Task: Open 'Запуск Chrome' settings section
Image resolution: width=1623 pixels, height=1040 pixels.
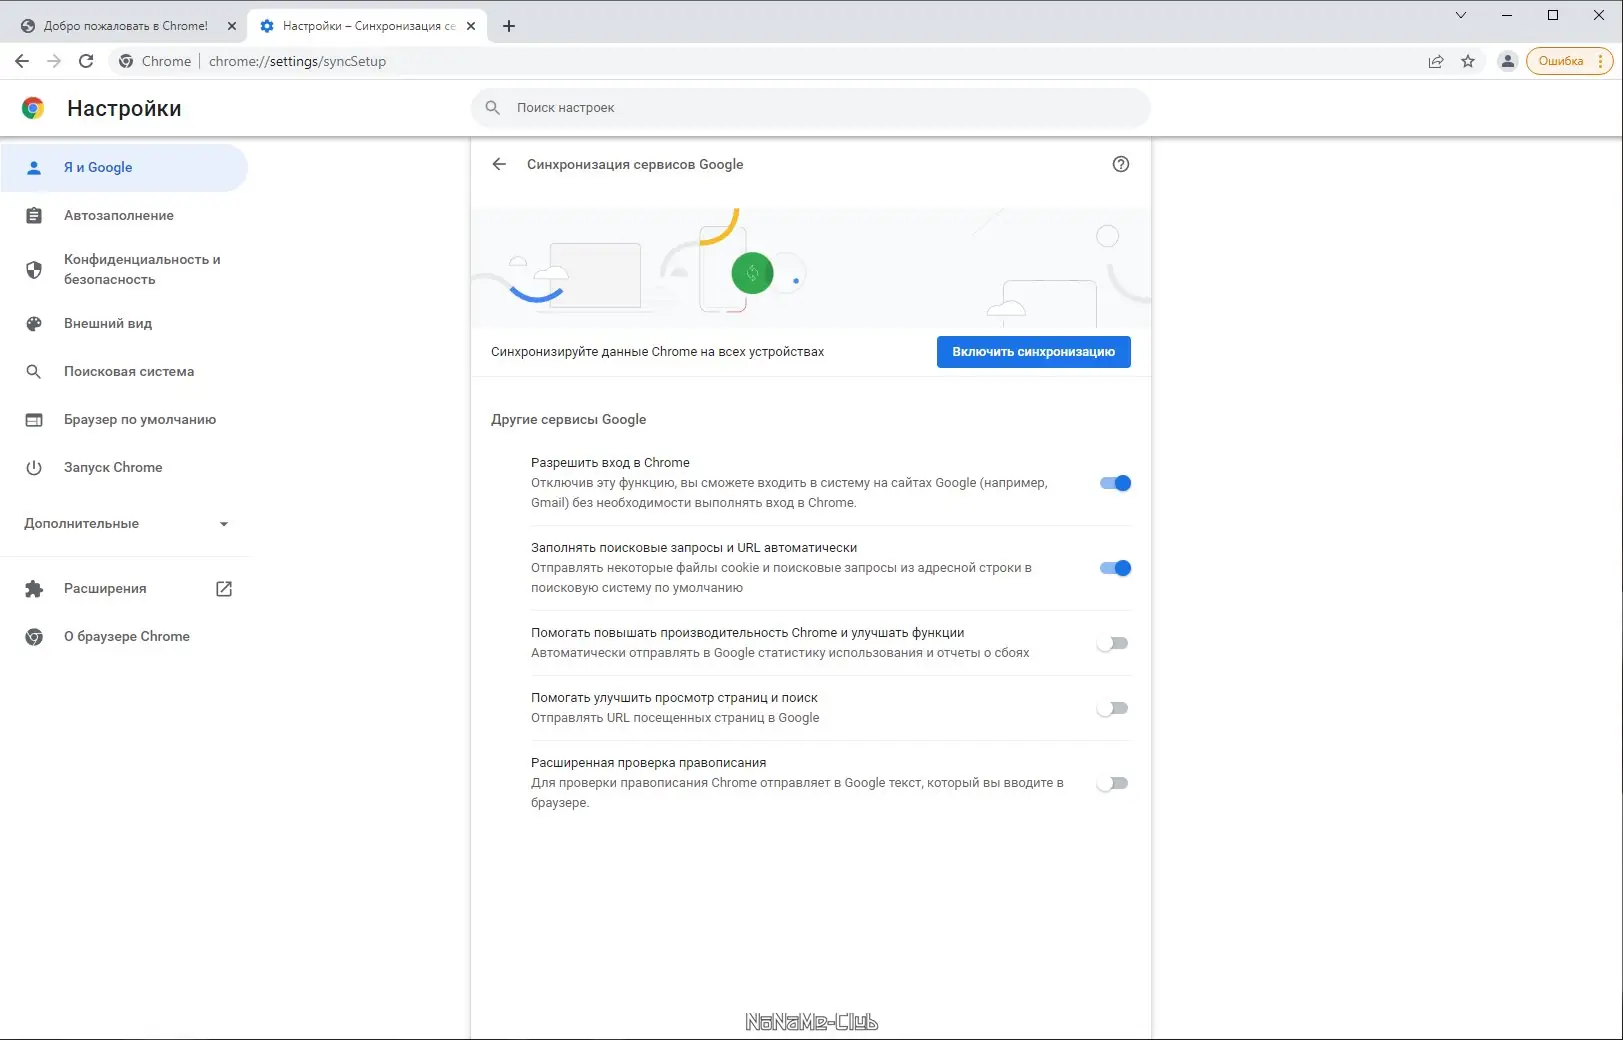Action: point(124,467)
